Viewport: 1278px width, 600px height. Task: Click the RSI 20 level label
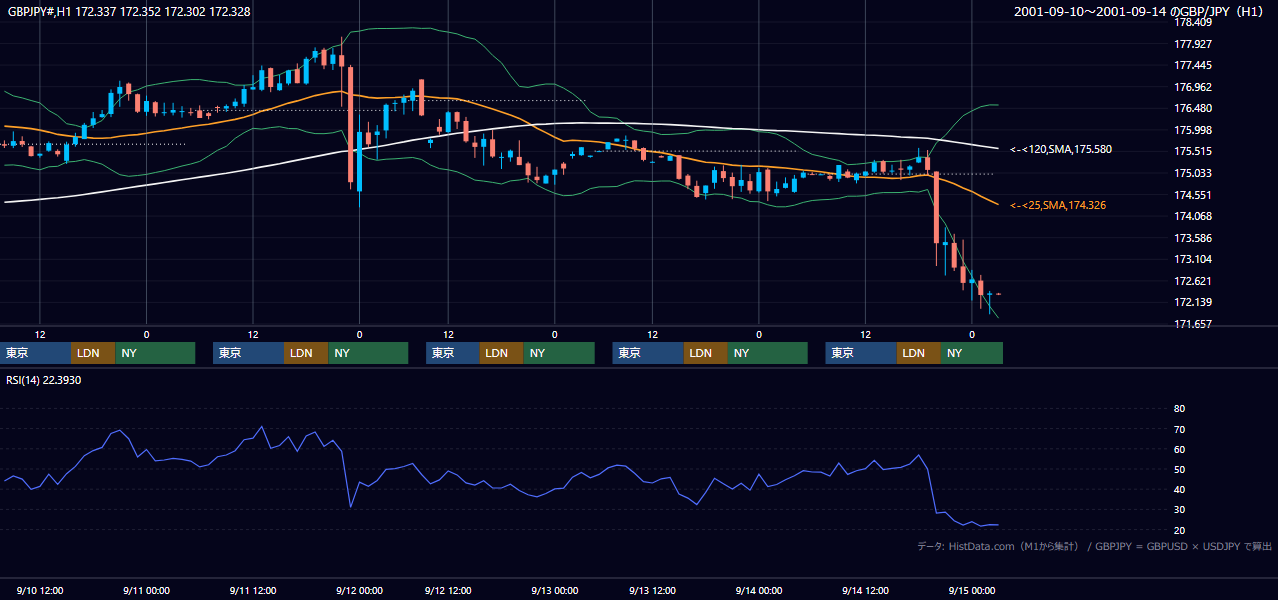coord(1179,530)
